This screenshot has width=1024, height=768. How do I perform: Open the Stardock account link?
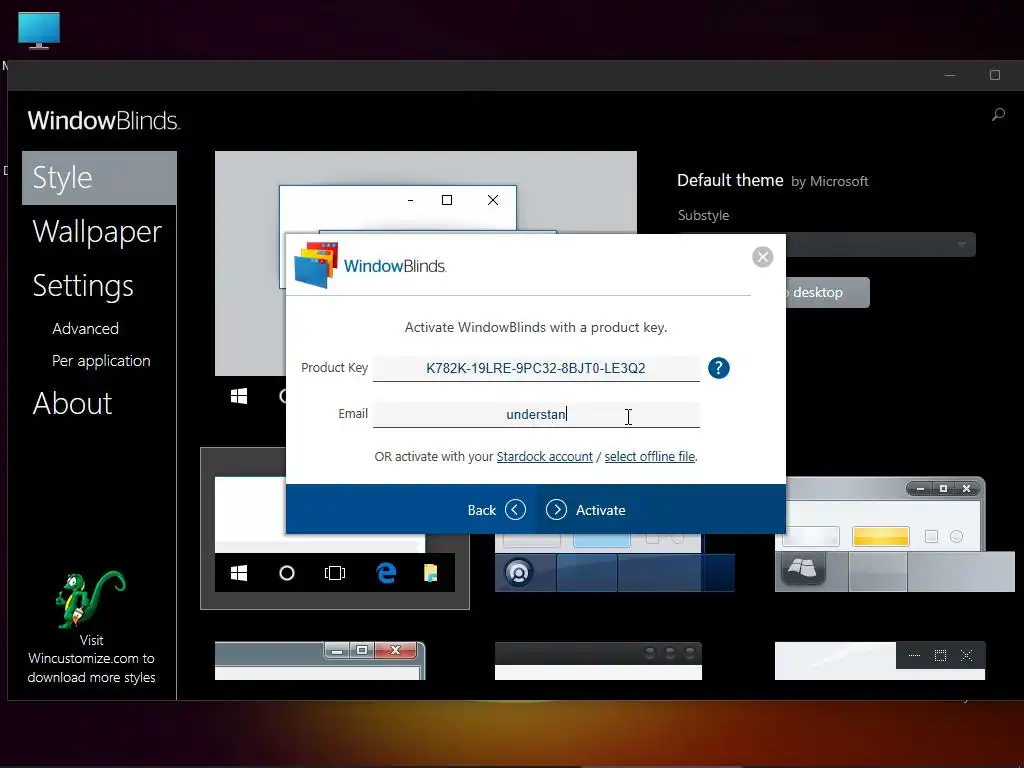[545, 456]
